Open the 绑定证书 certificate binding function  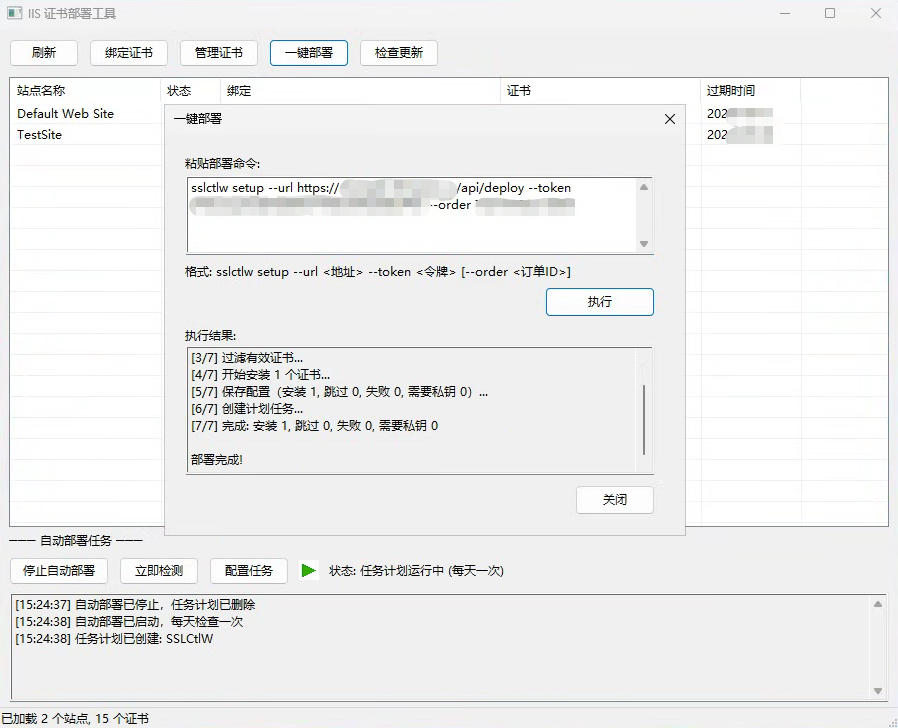128,52
